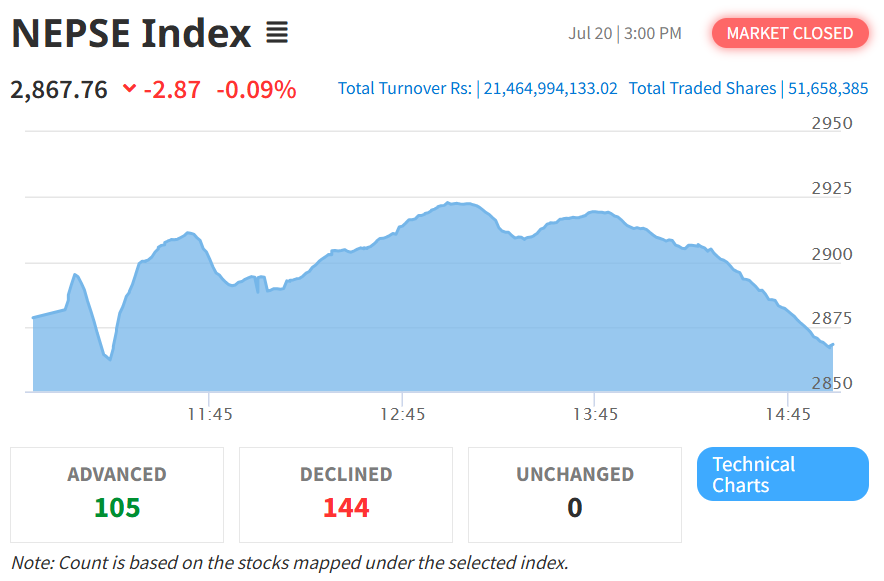
Task: Open the Technical Charts page
Action: click(x=782, y=474)
